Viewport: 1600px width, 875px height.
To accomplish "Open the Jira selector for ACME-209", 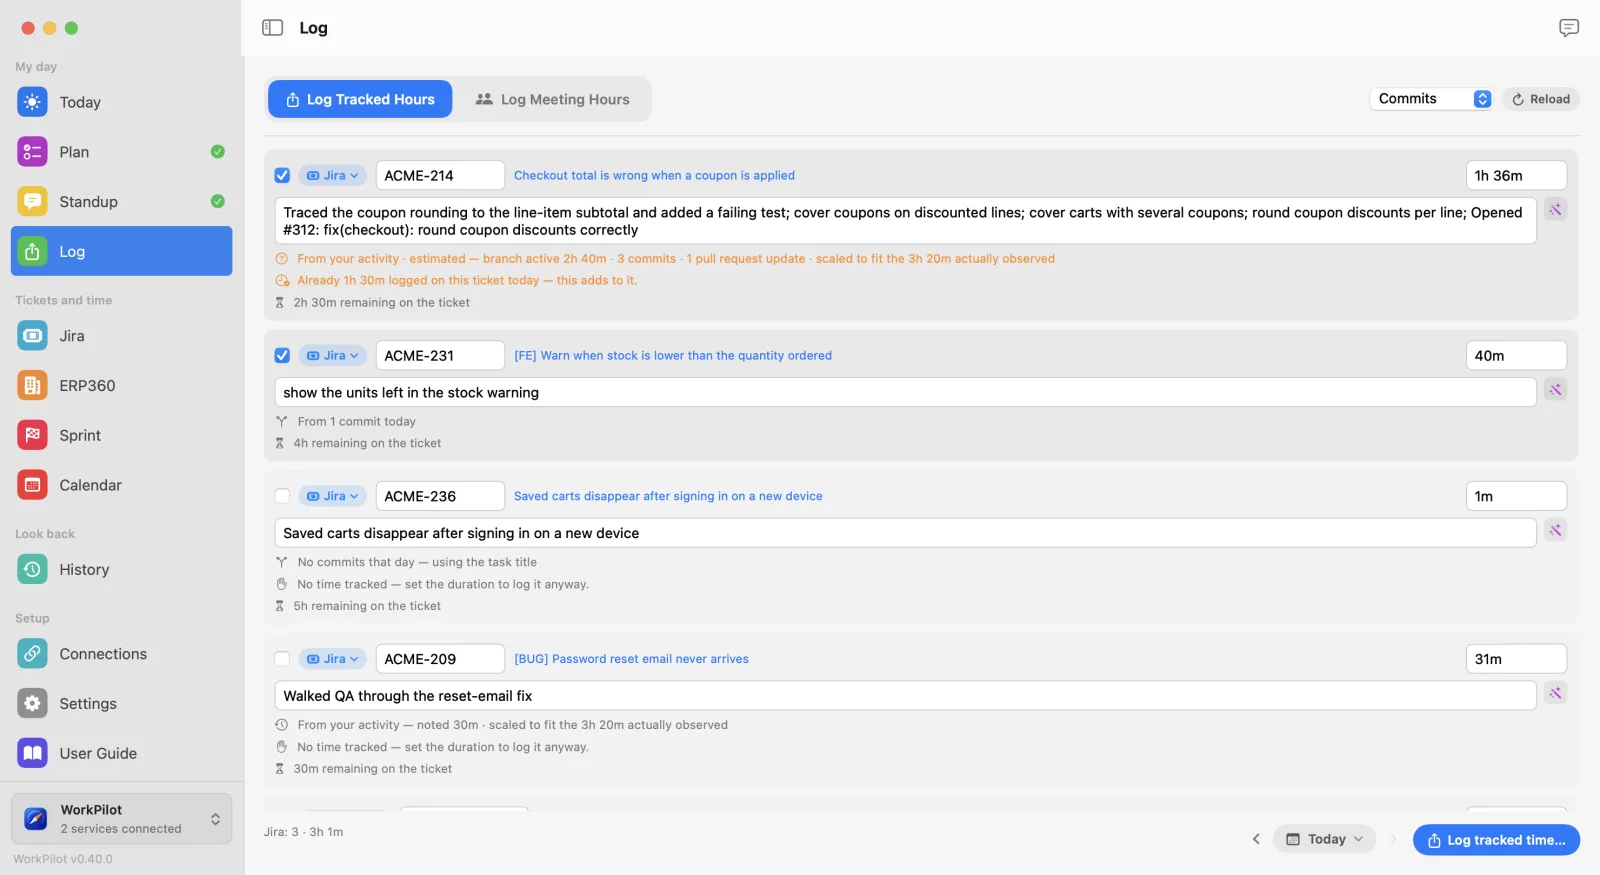I will click(x=332, y=659).
